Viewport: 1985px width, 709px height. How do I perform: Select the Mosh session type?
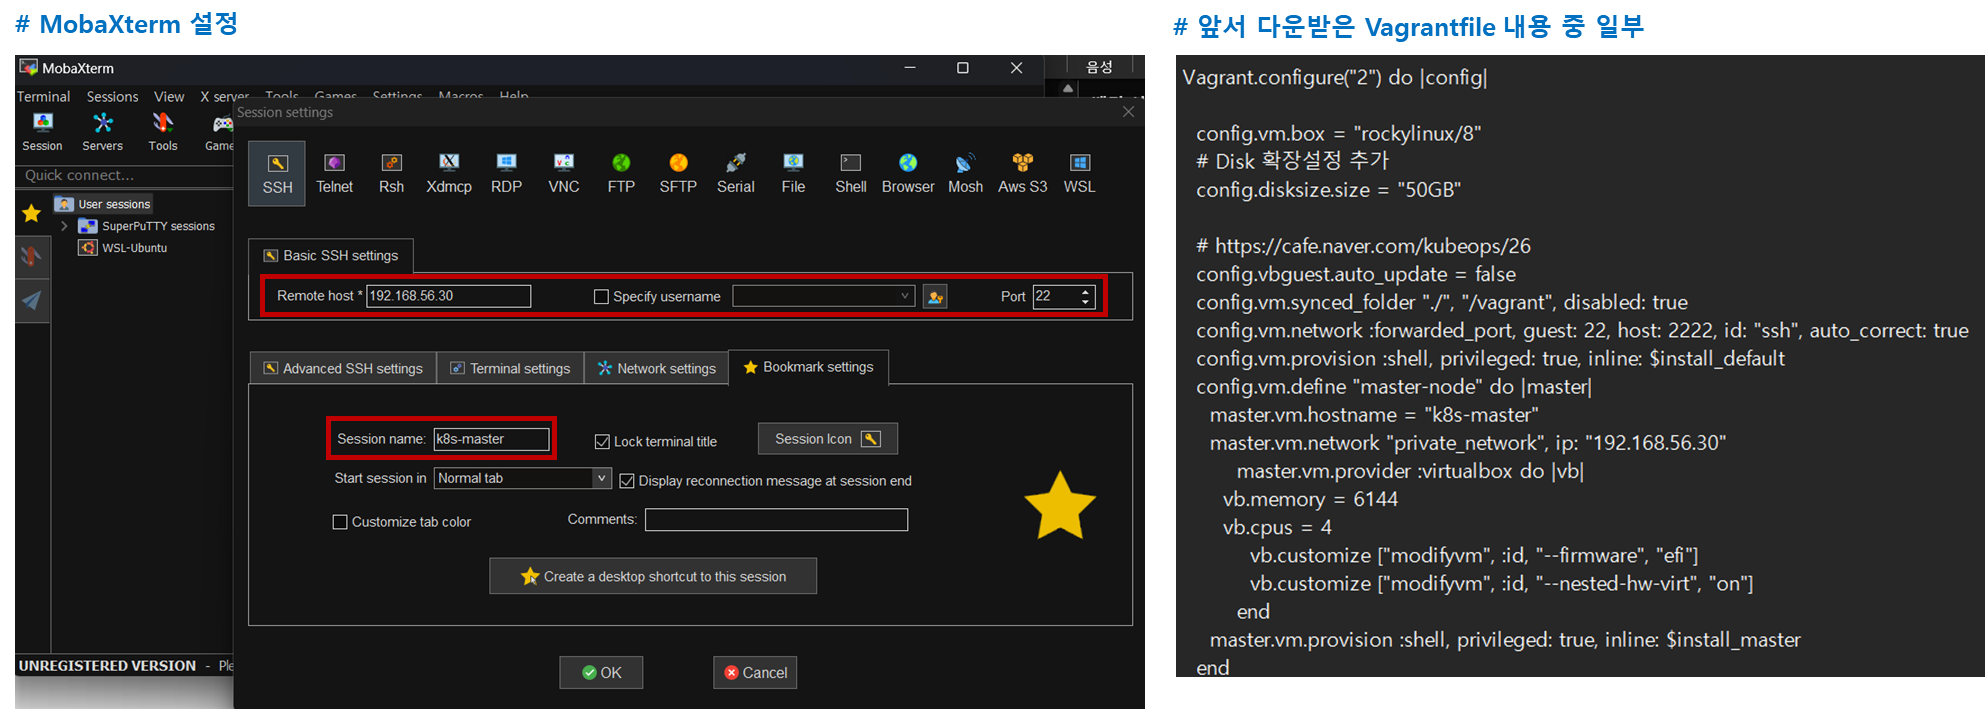pyautogui.click(x=965, y=174)
